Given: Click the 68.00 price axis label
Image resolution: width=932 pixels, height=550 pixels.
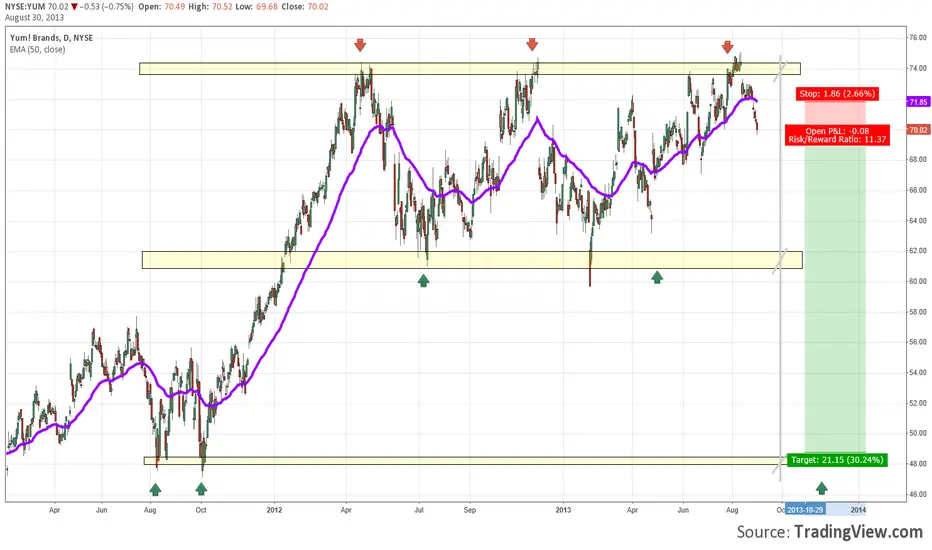Looking at the screenshot, I should click(x=917, y=159).
